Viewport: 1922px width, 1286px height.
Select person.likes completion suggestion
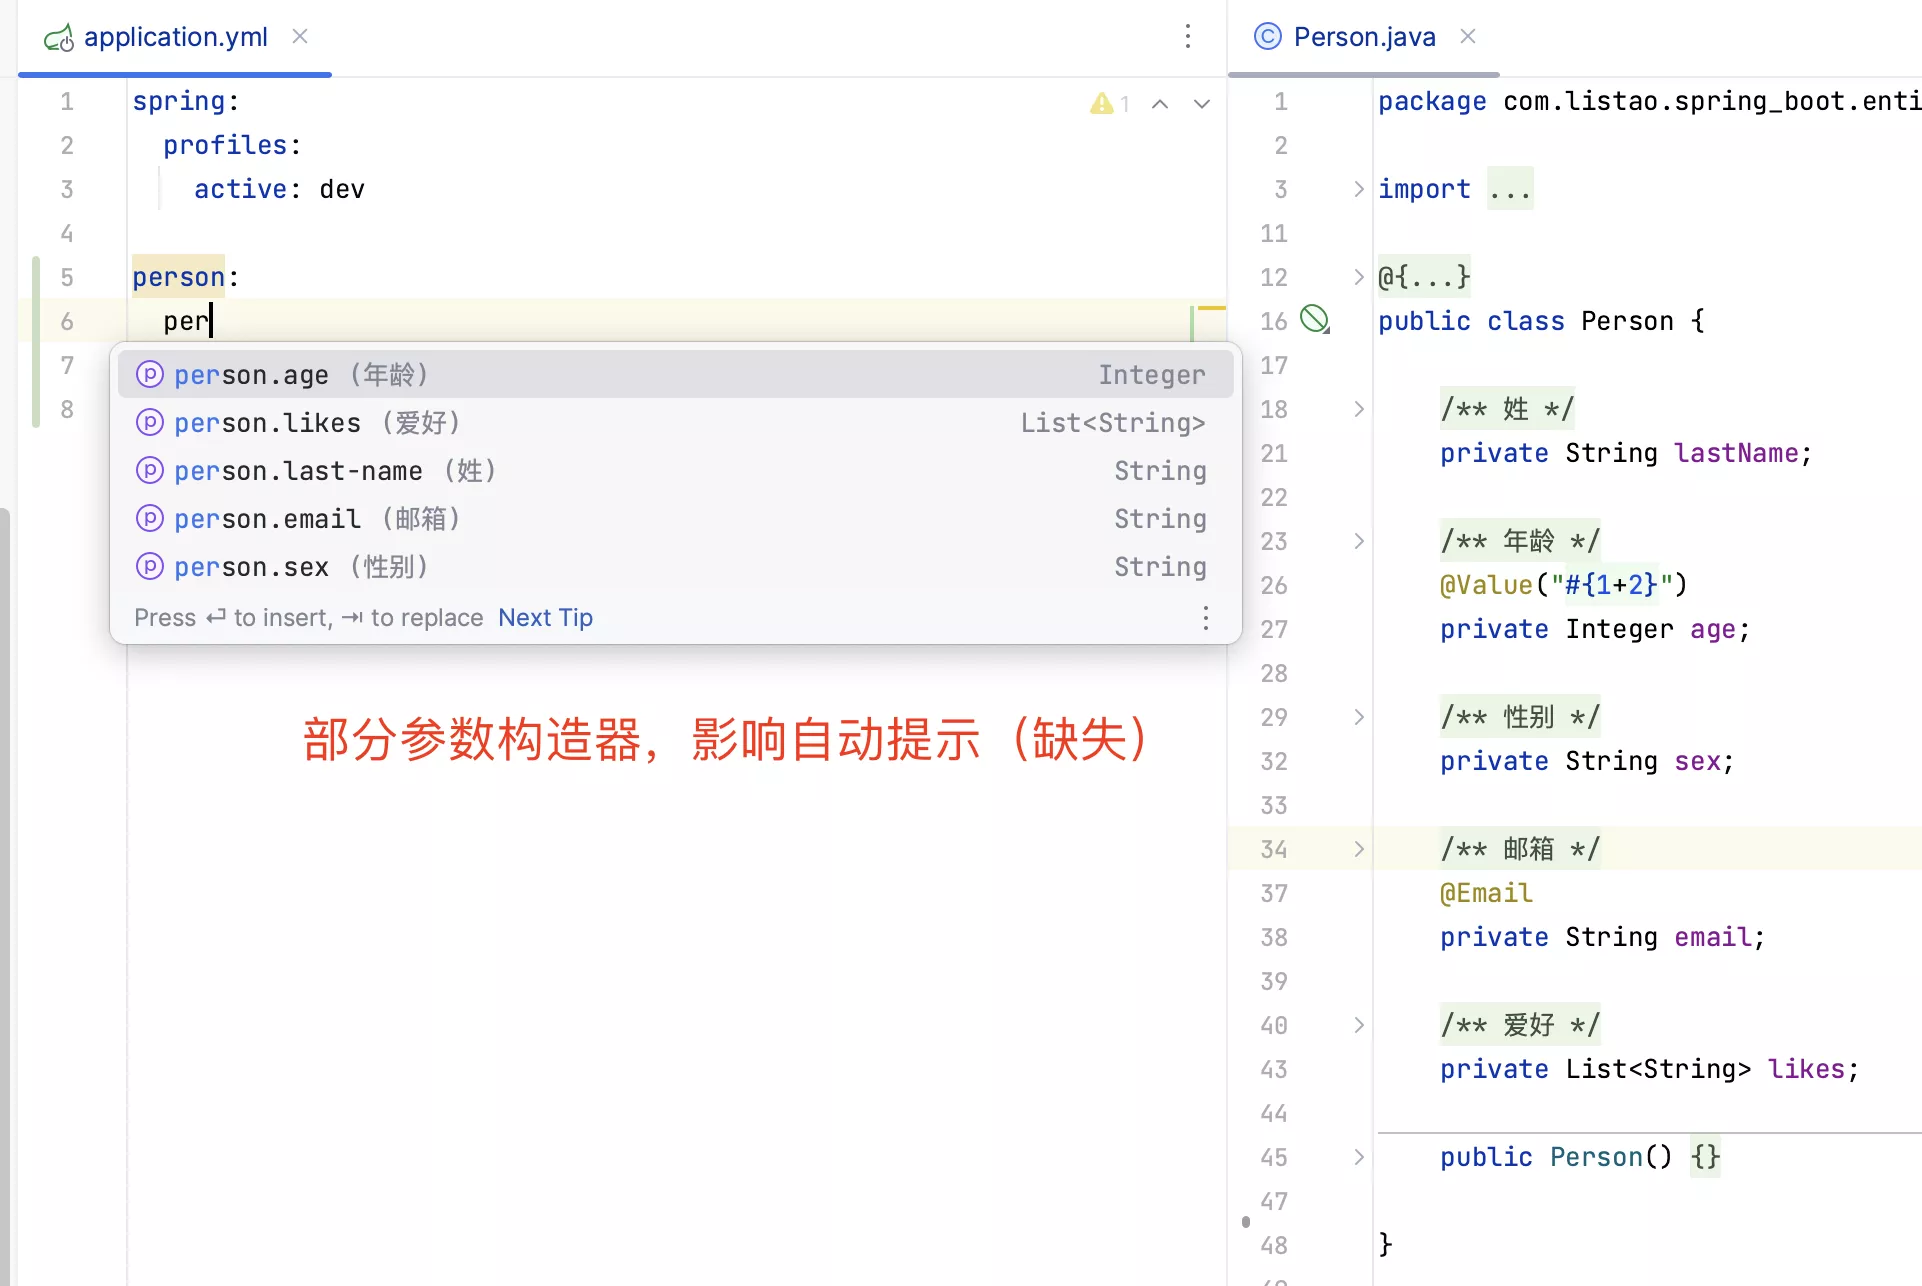tap(675, 422)
